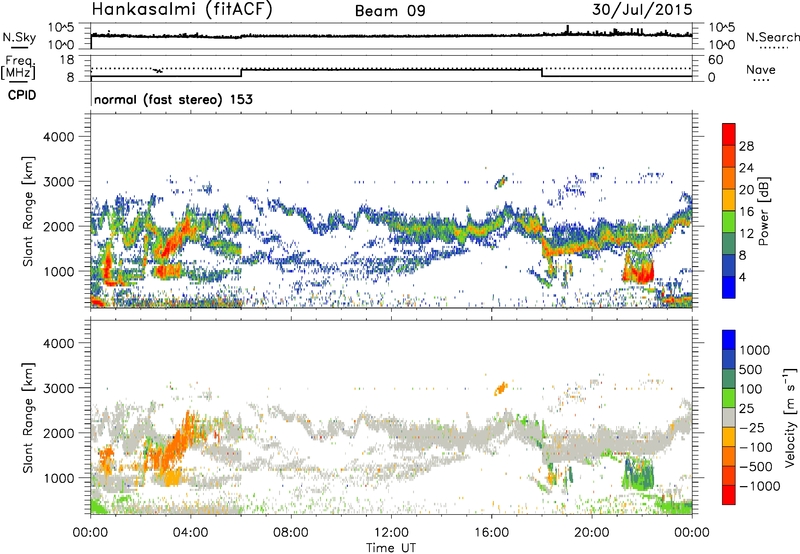
Task: Click the text normal (fast stereo) 153
Action: click(173, 99)
